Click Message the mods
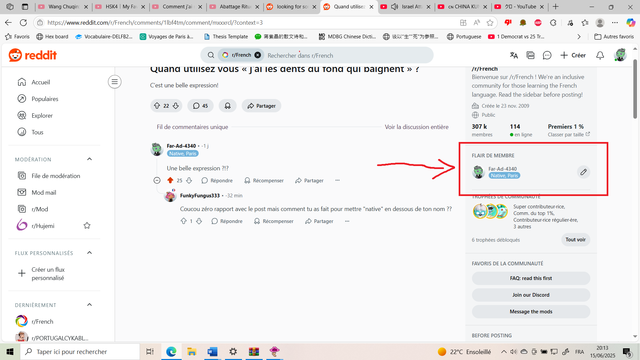 (x=531, y=311)
